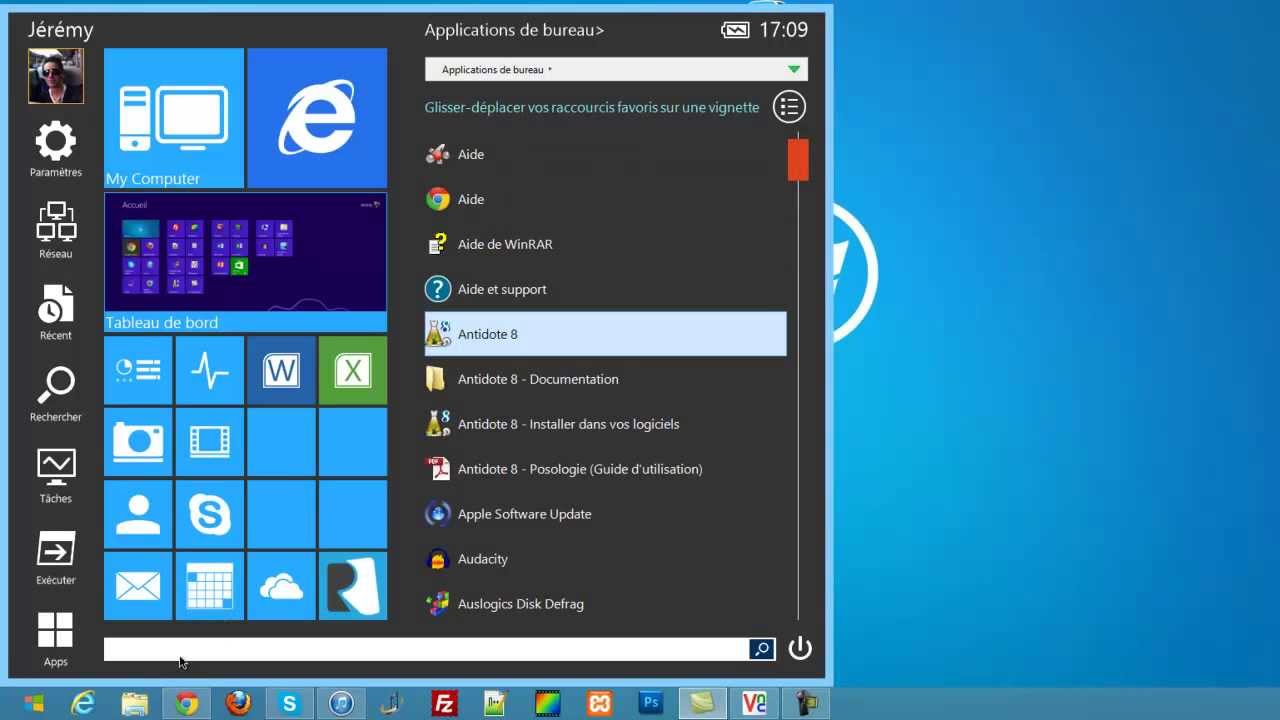Viewport: 1280px width, 720px height.
Task: Select the rocket Aide list entry
Action: 605,154
